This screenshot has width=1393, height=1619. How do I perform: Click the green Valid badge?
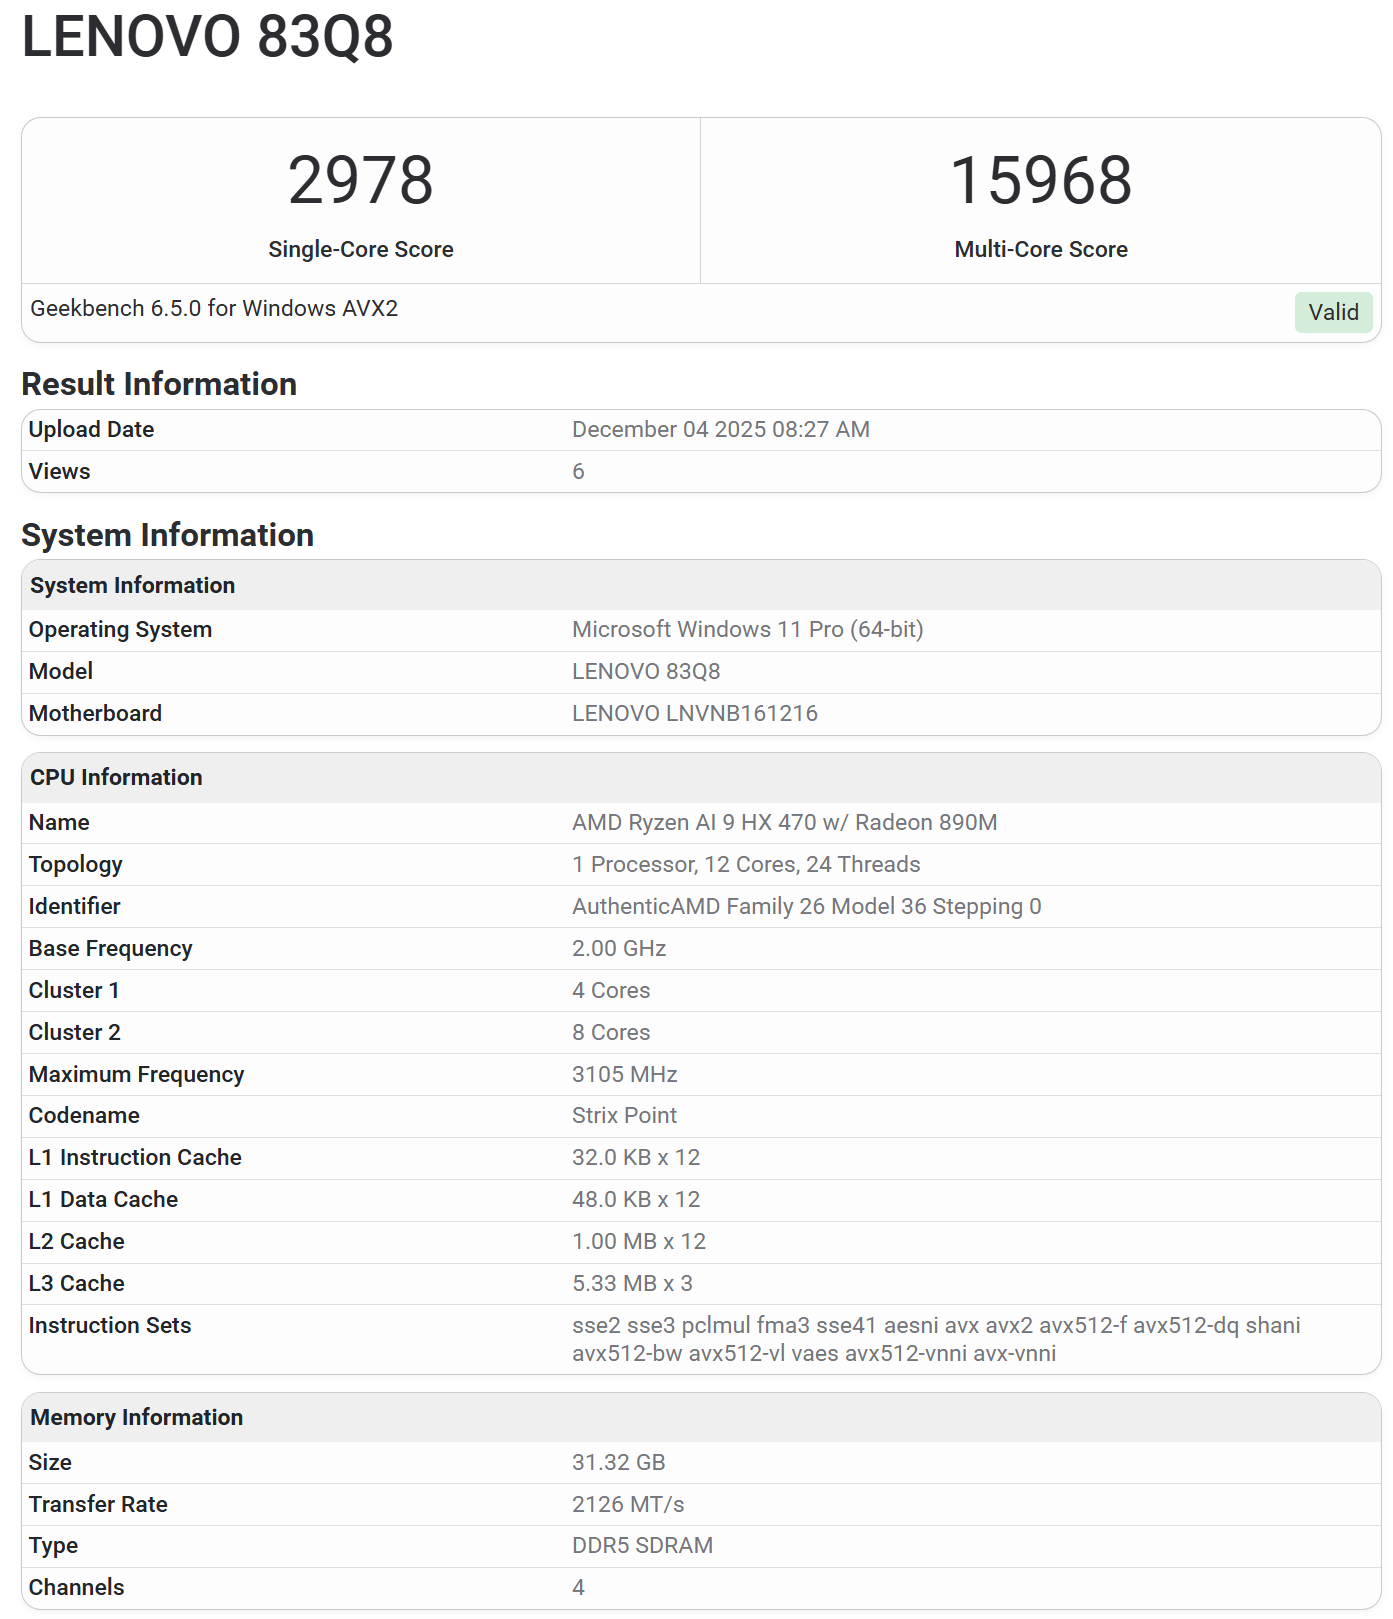point(1332,312)
